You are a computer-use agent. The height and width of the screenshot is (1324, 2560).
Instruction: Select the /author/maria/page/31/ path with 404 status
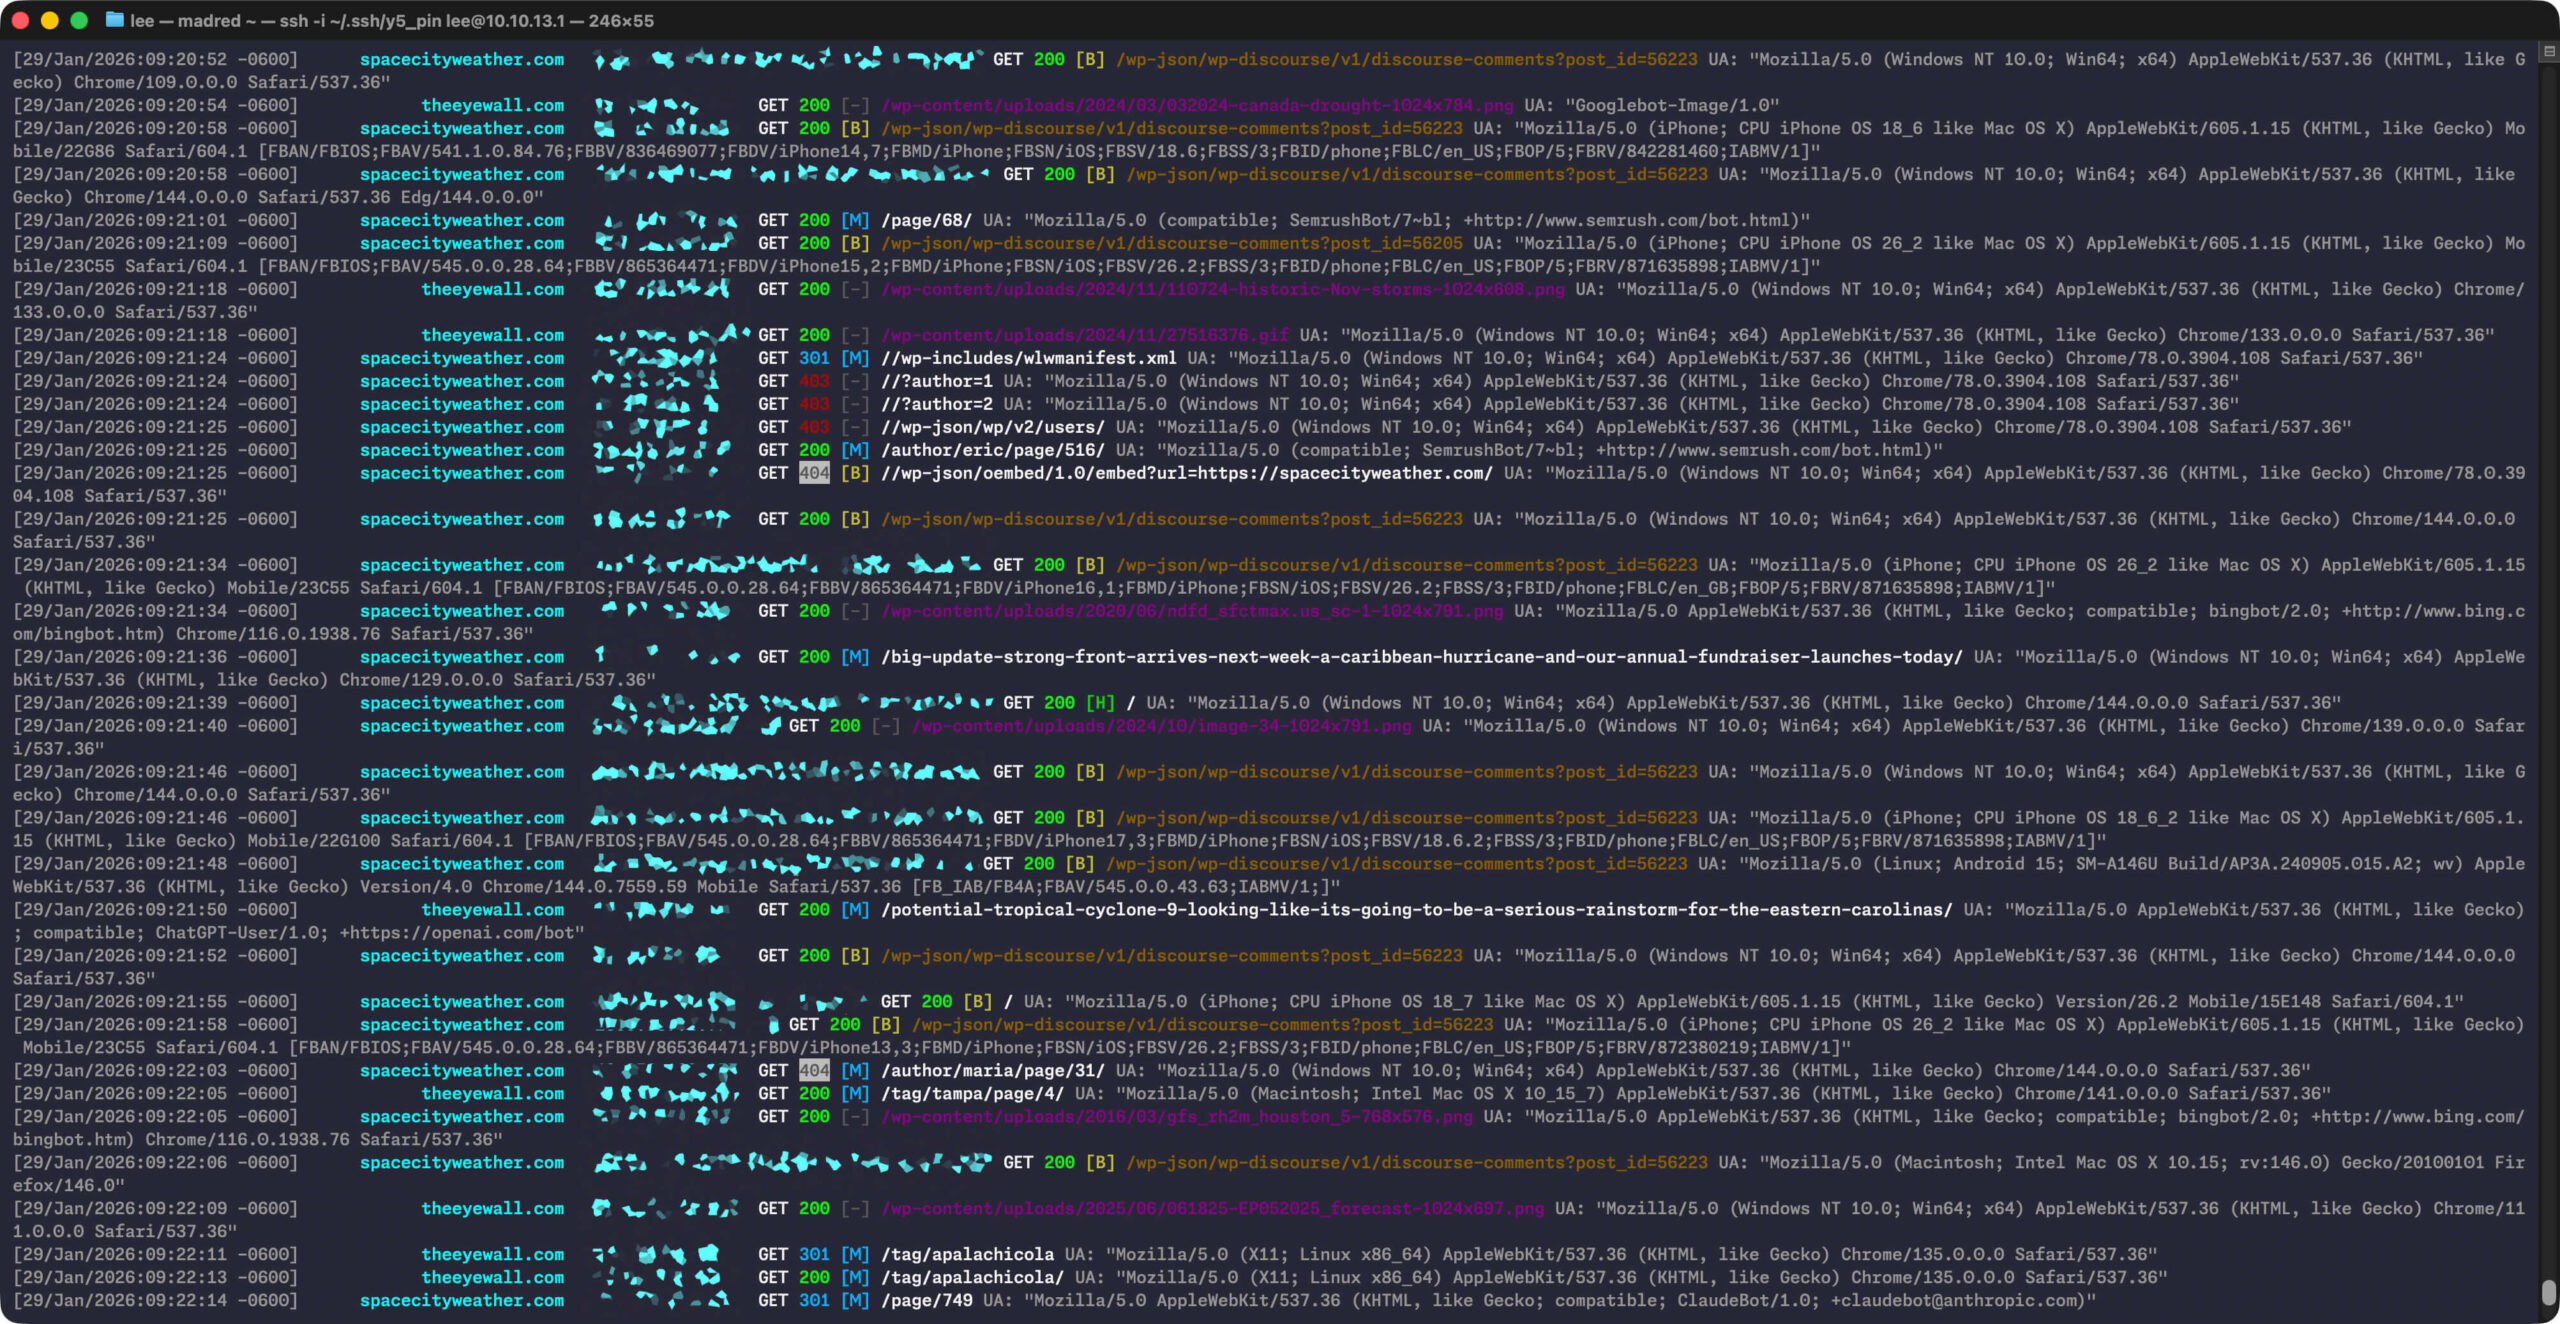click(992, 1070)
